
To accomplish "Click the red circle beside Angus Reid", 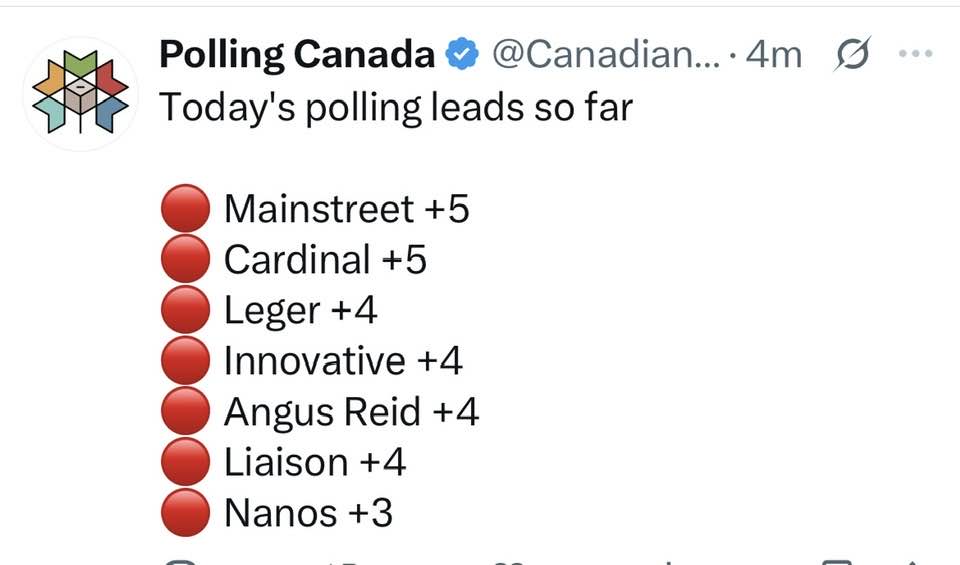I will [185, 412].
